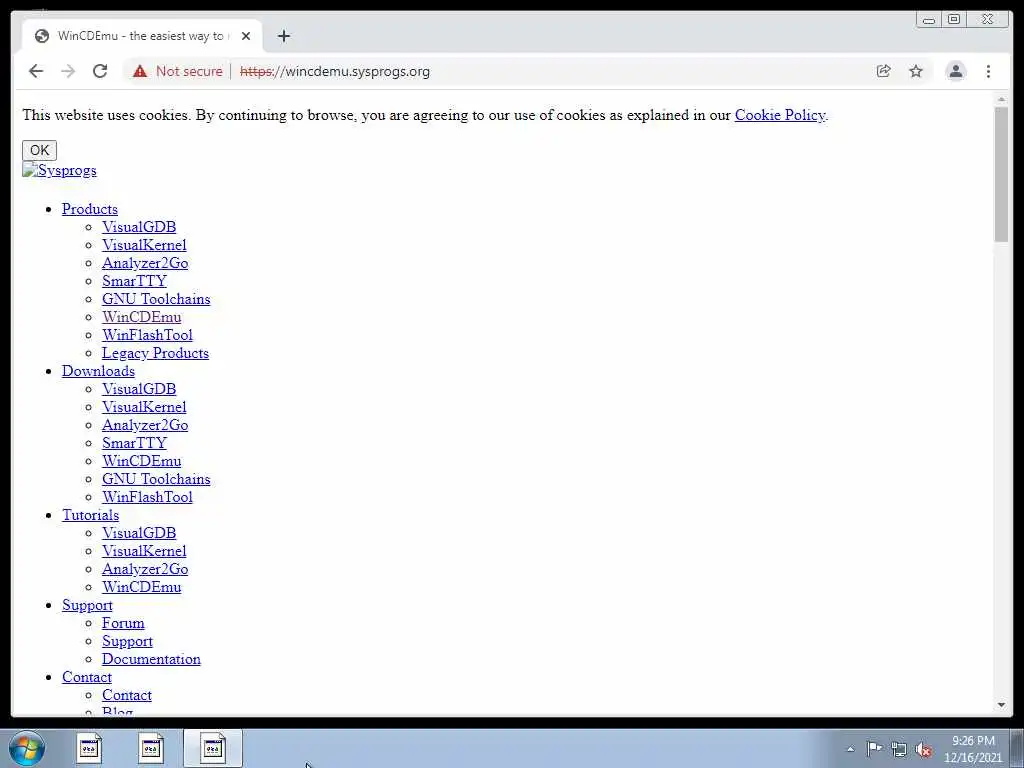Image resolution: width=1024 pixels, height=768 pixels.
Task: Open a new tab with the plus button
Action: point(283,36)
